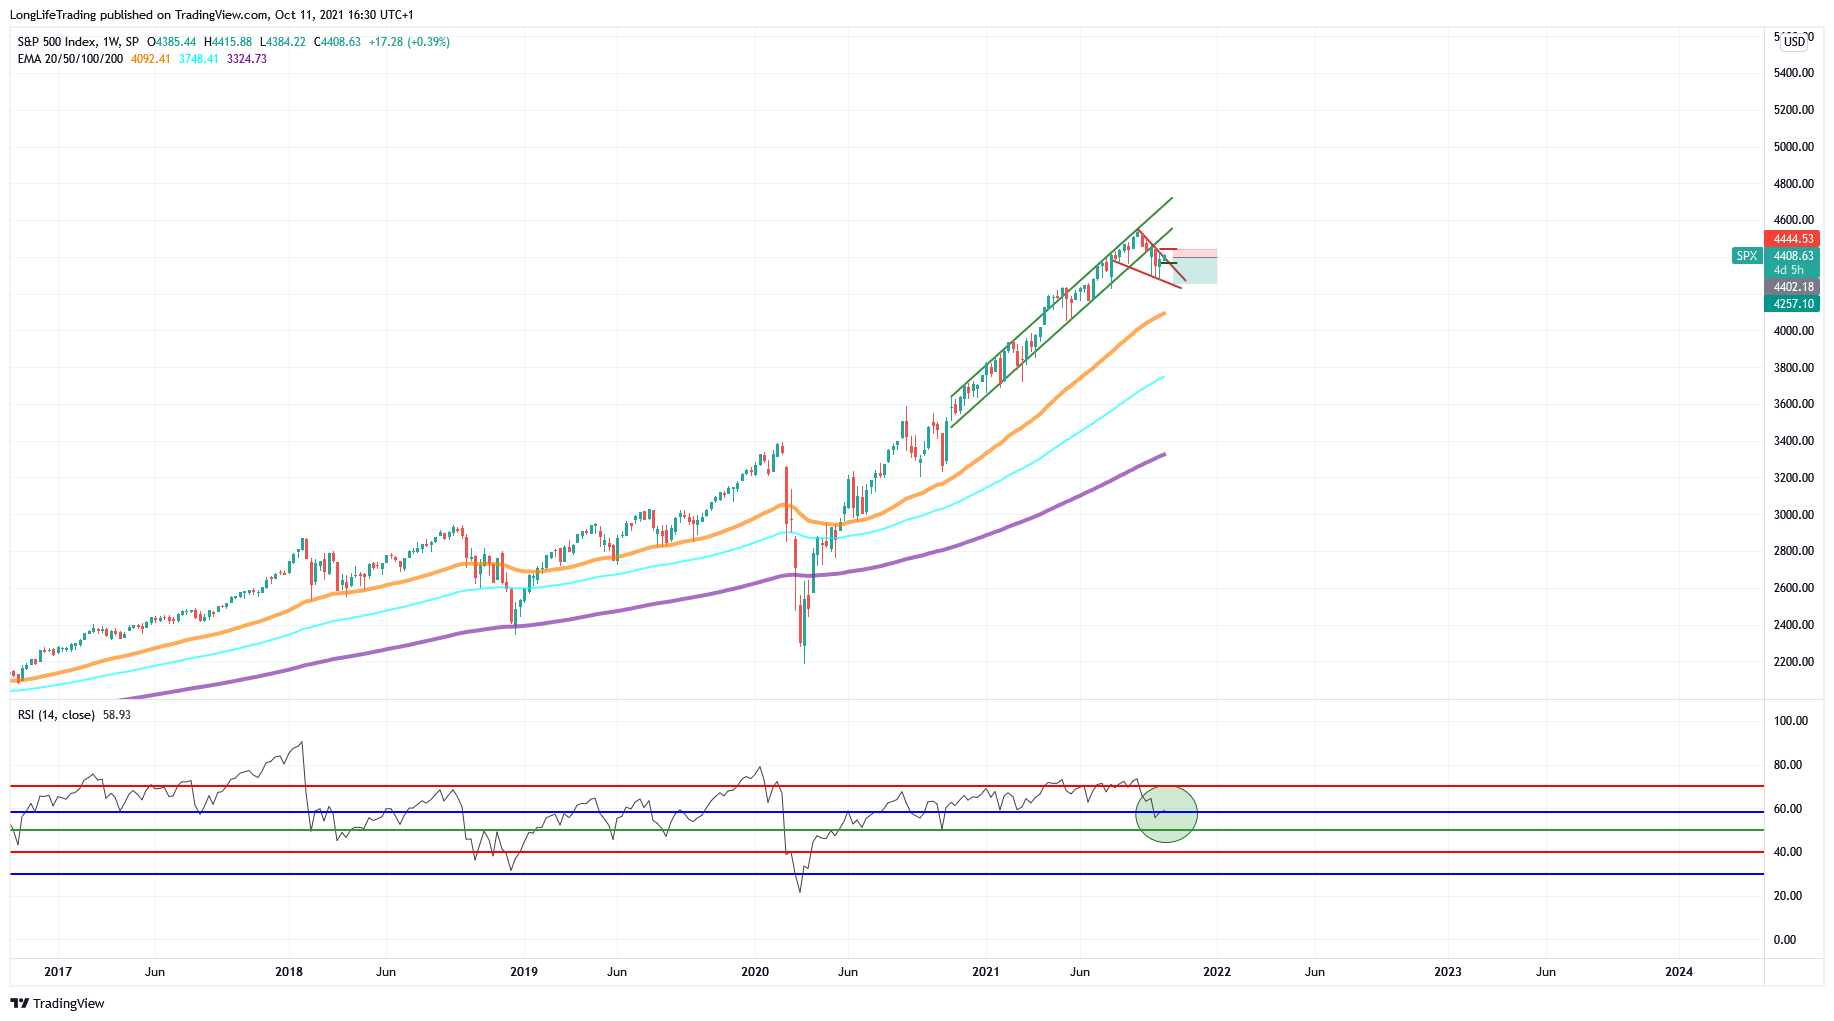Screen dimensions: 1834x1021
Task: Click the 3200.00 price axis label
Action: (x=1794, y=478)
